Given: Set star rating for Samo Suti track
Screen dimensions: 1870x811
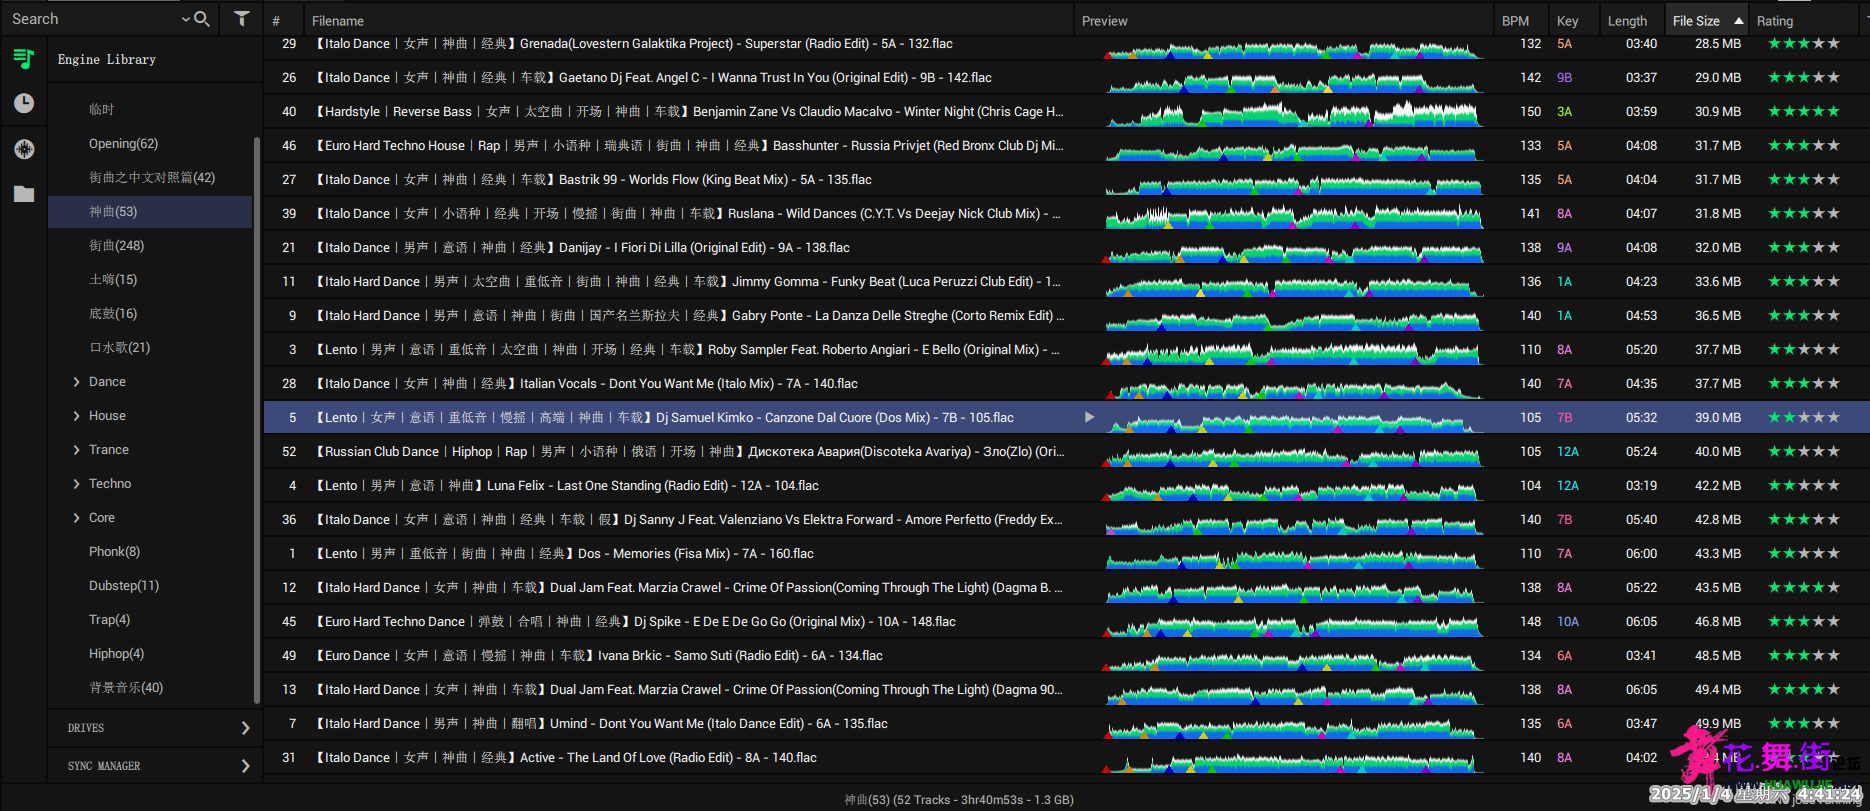Looking at the screenshot, I should (1804, 655).
